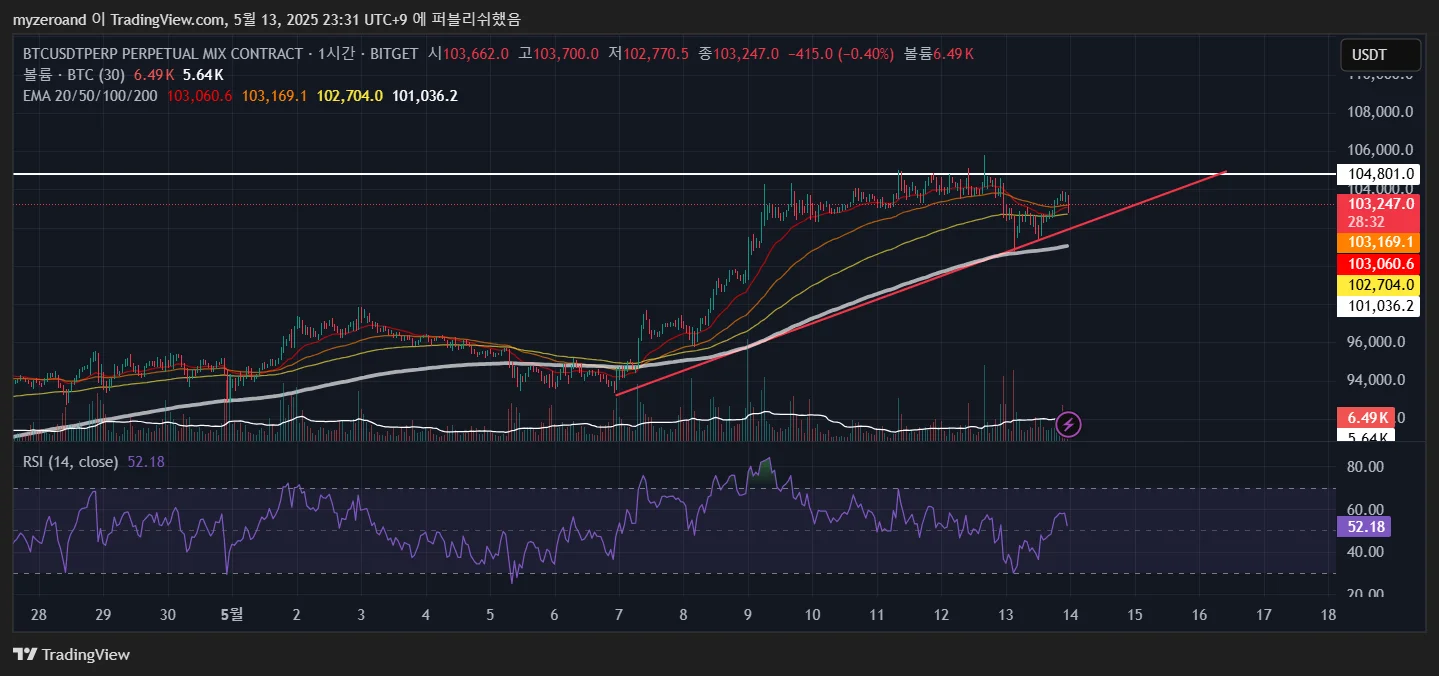Click the 6.49K volume label on axis

point(1365,418)
